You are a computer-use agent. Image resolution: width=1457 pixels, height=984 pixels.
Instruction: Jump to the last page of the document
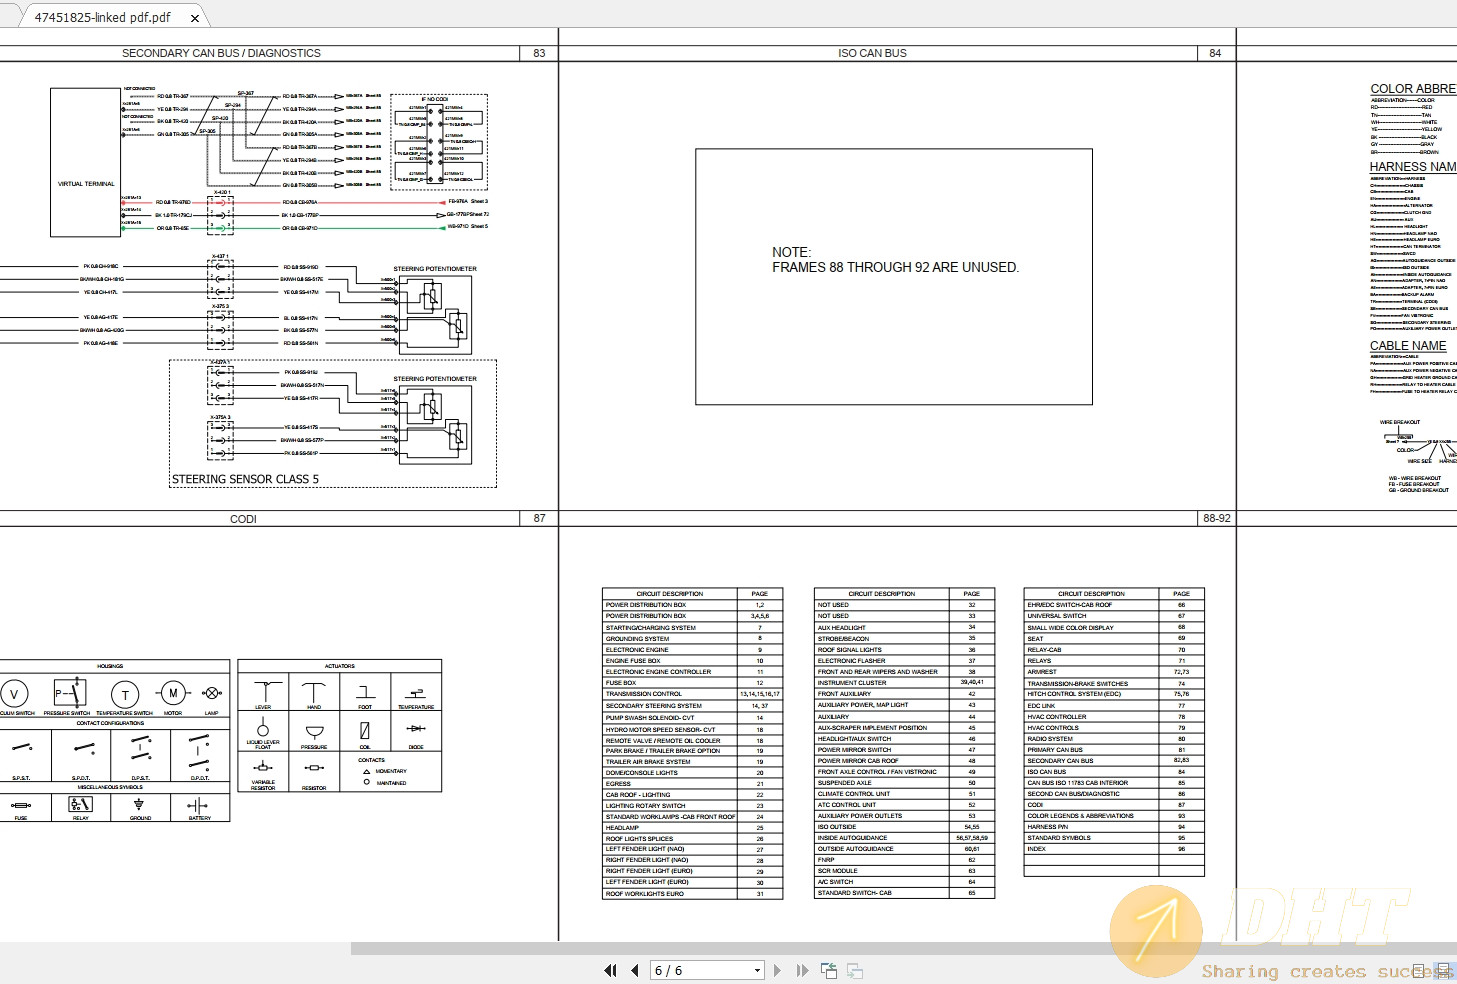(801, 970)
